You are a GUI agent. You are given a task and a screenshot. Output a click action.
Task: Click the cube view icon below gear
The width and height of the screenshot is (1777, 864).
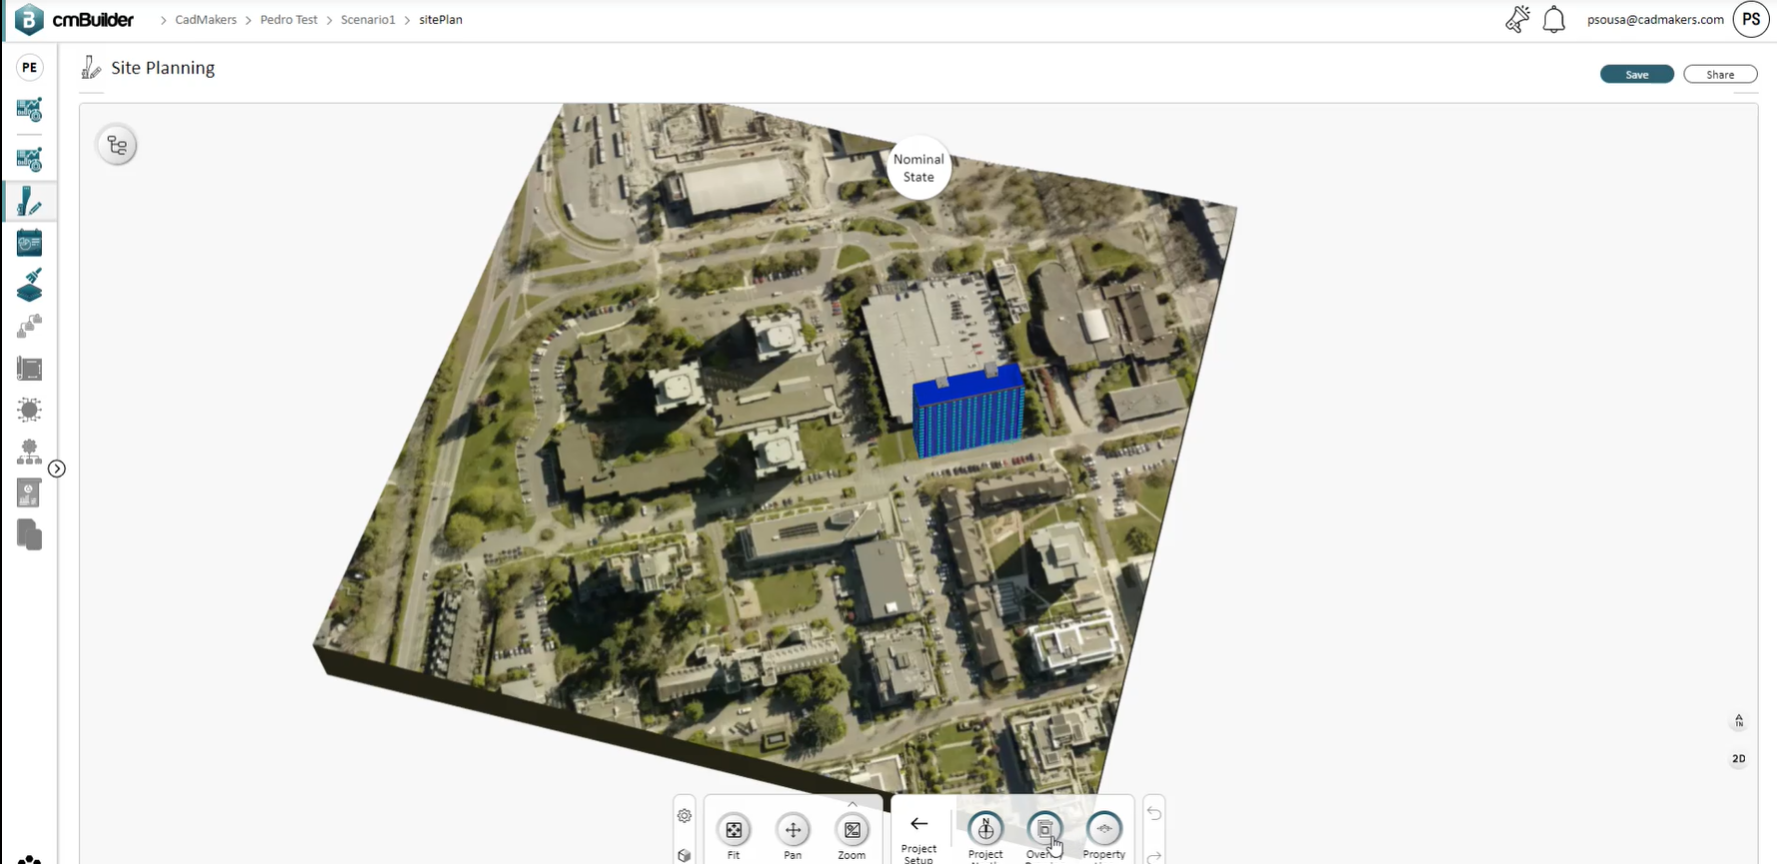(x=684, y=856)
